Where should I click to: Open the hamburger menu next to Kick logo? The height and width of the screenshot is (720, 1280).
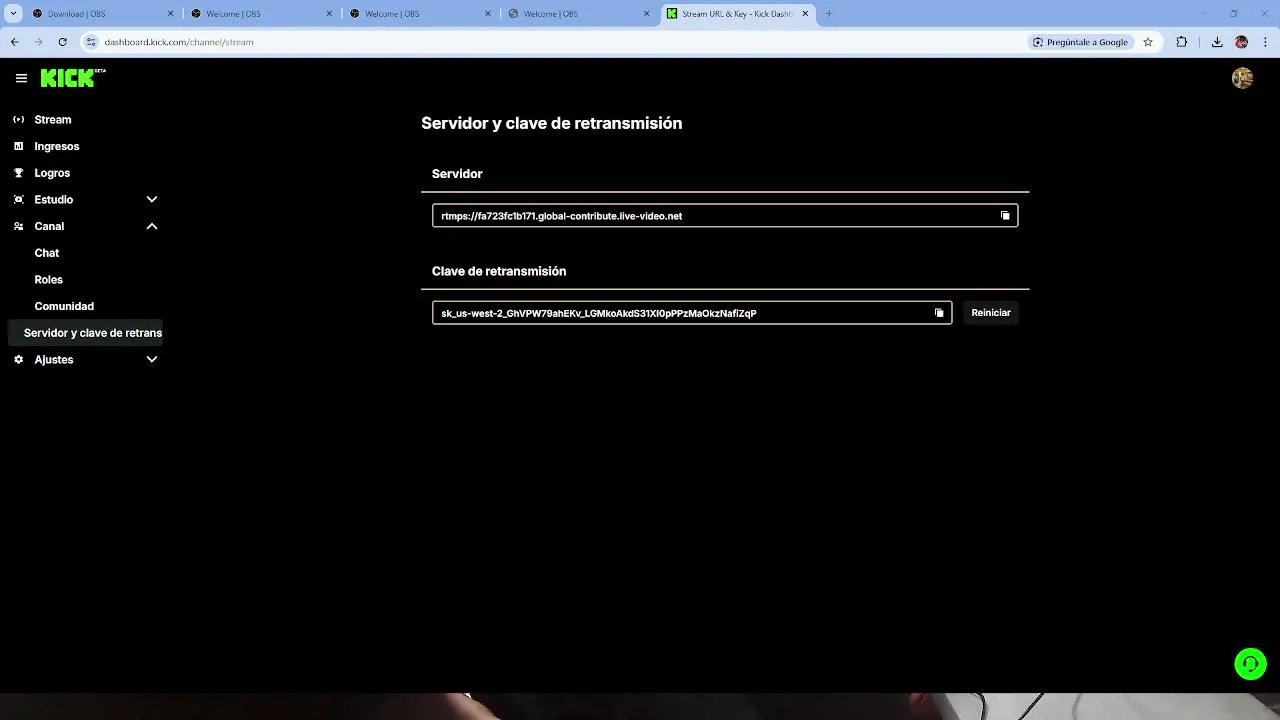21,78
